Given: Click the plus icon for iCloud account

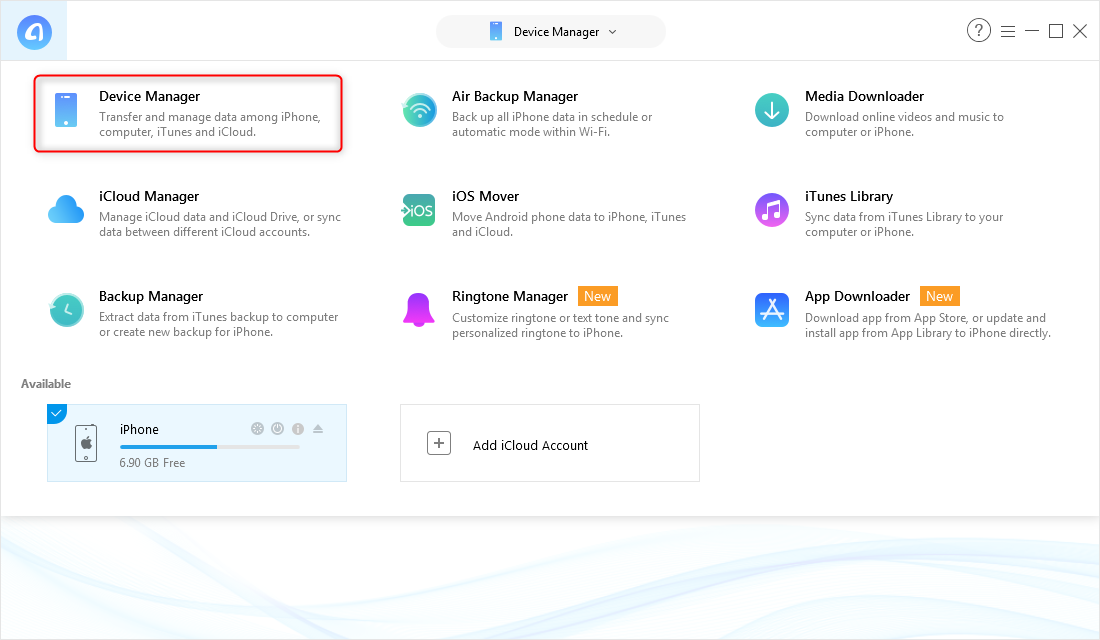Looking at the screenshot, I should pos(439,444).
